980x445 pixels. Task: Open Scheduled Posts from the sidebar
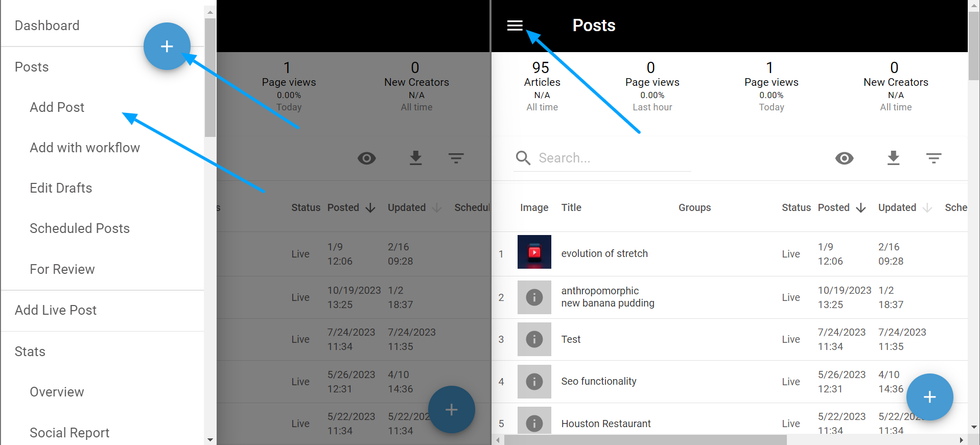point(80,228)
